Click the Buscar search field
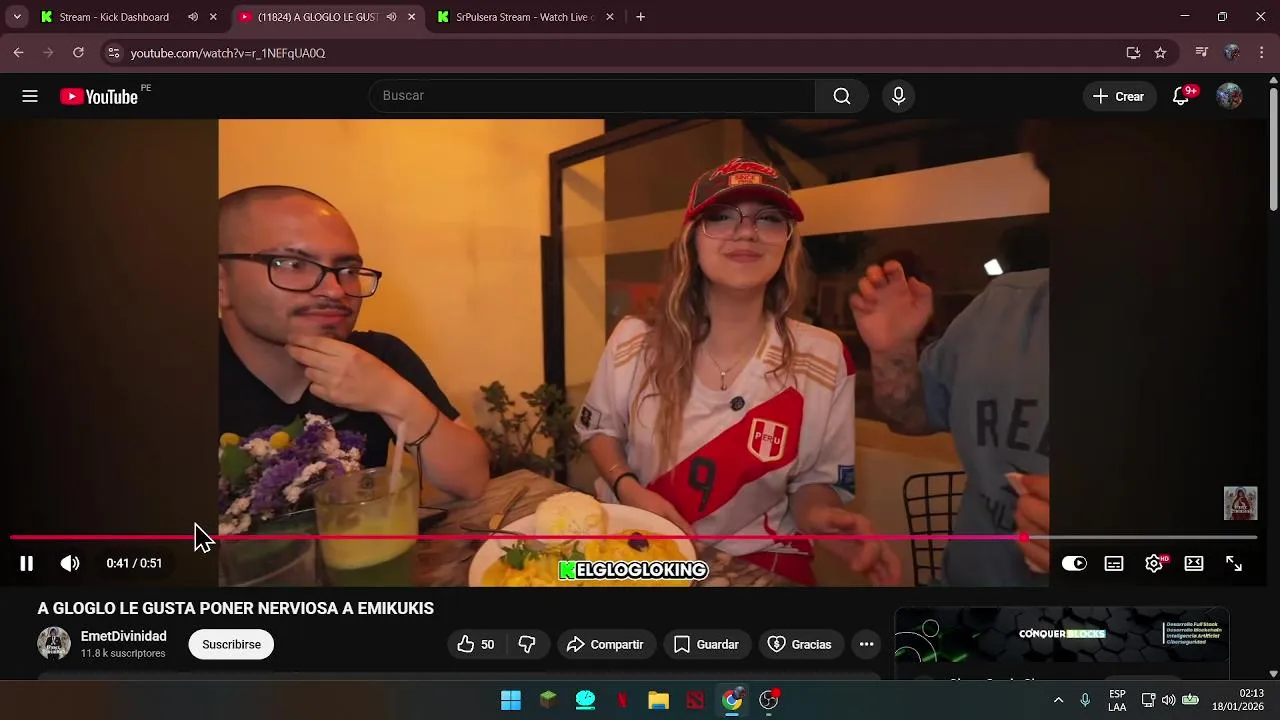This screenshot has width=1280, height=720. pos(592,96)
